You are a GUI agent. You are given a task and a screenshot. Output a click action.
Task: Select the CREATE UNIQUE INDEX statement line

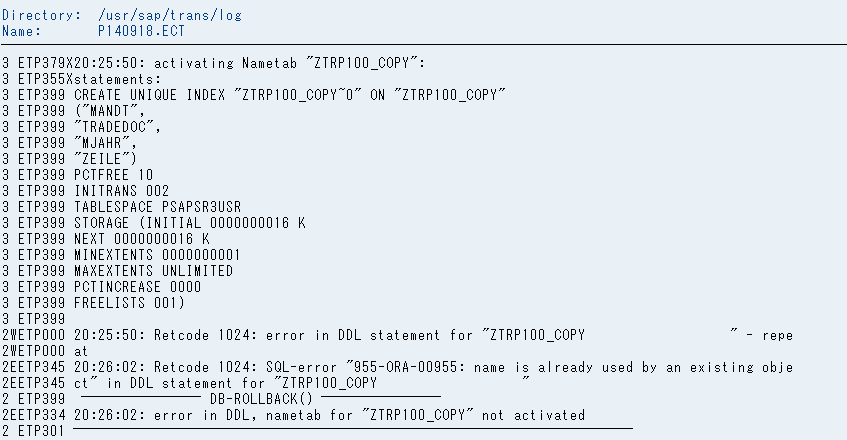pos(253,95)
